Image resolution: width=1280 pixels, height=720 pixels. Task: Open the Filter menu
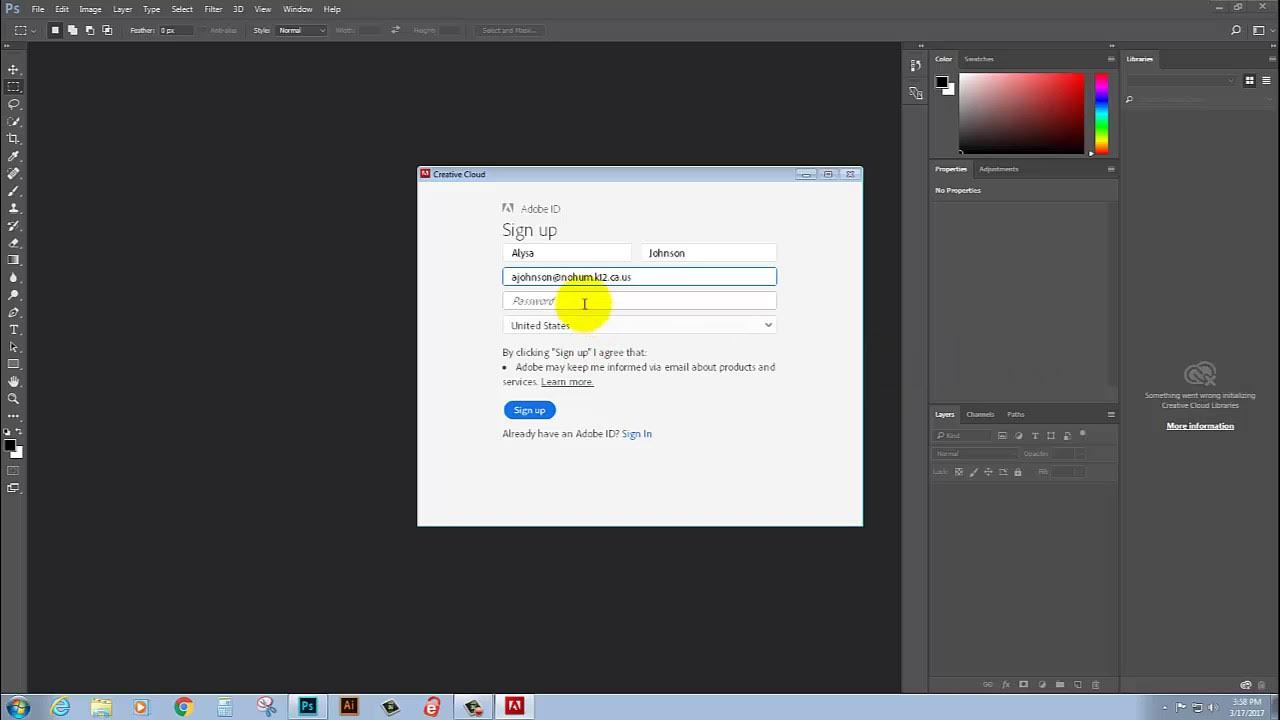[x=213, y=9]
